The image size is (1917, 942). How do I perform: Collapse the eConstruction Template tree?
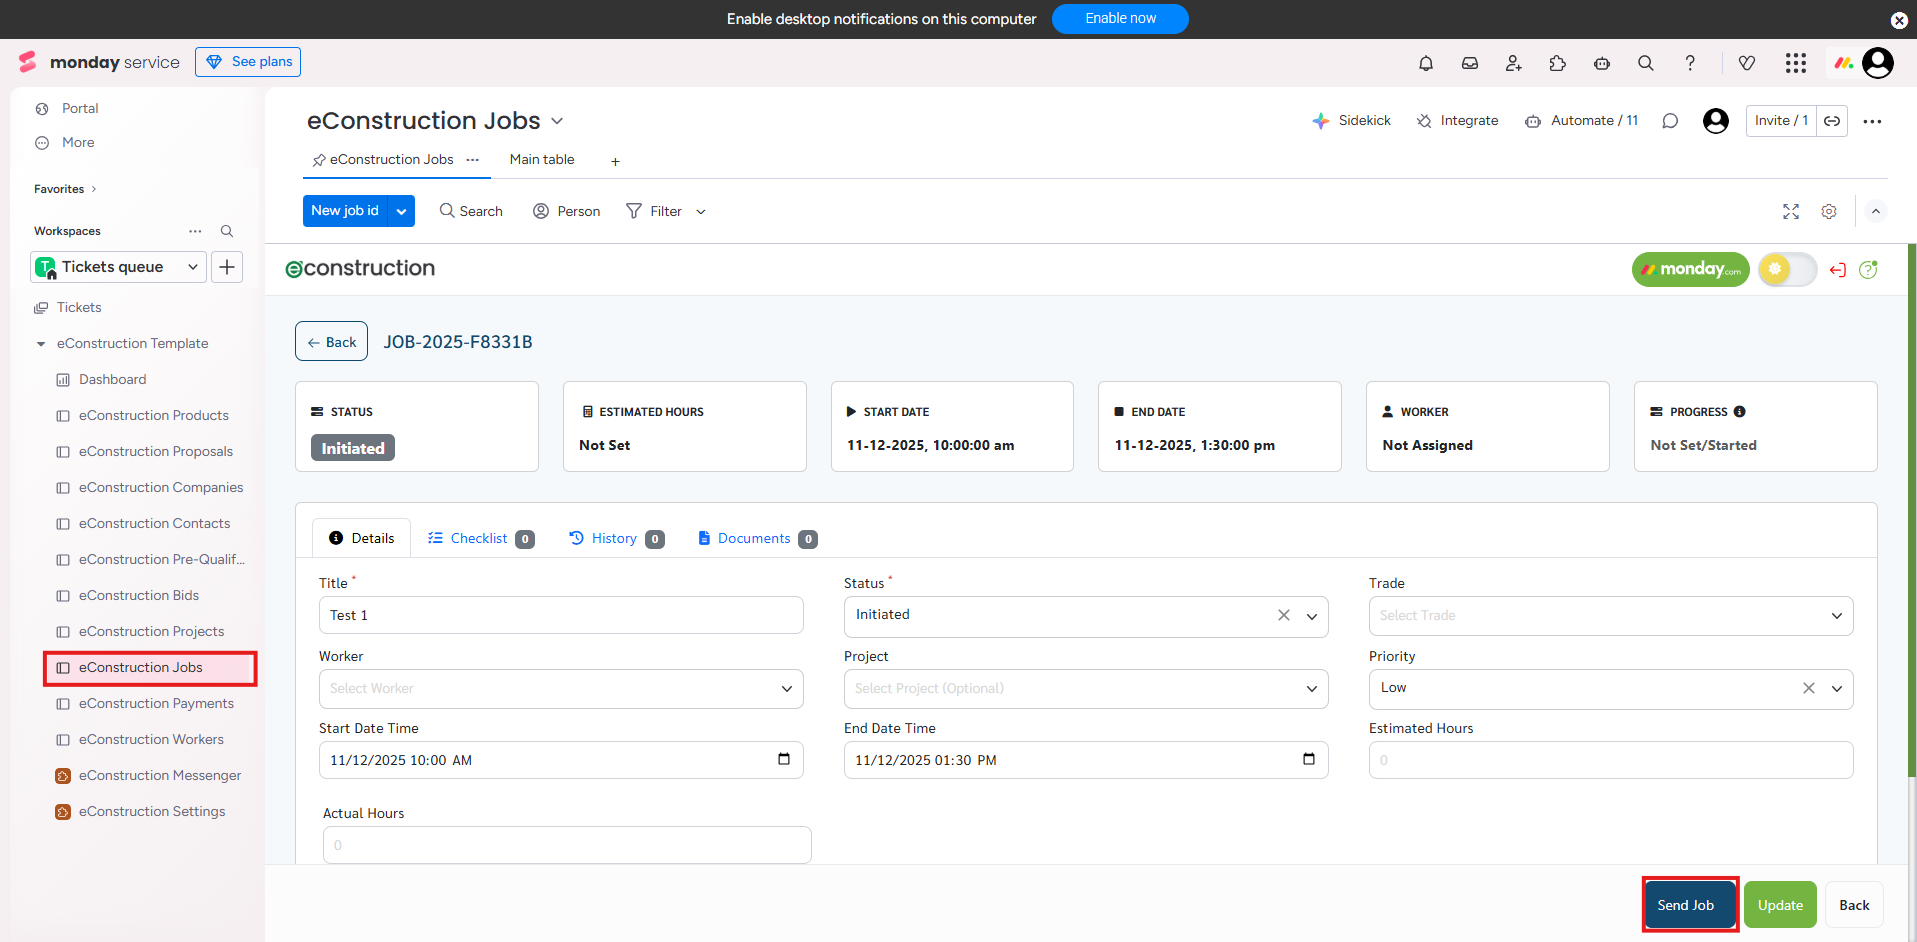41,344
